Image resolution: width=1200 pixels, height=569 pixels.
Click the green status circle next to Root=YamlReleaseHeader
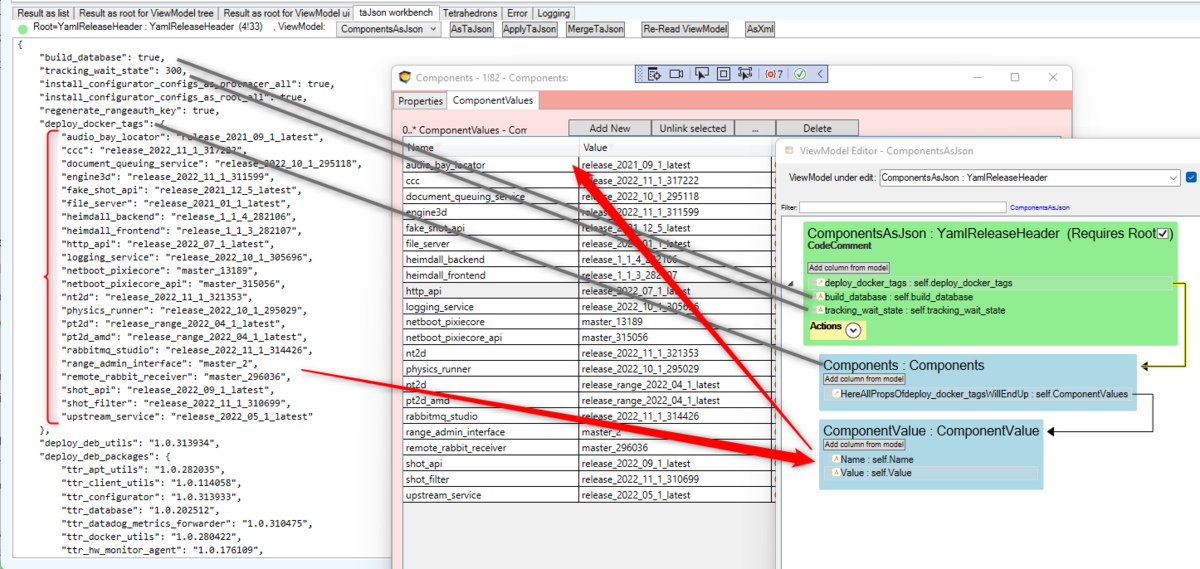tap(23, 29)
